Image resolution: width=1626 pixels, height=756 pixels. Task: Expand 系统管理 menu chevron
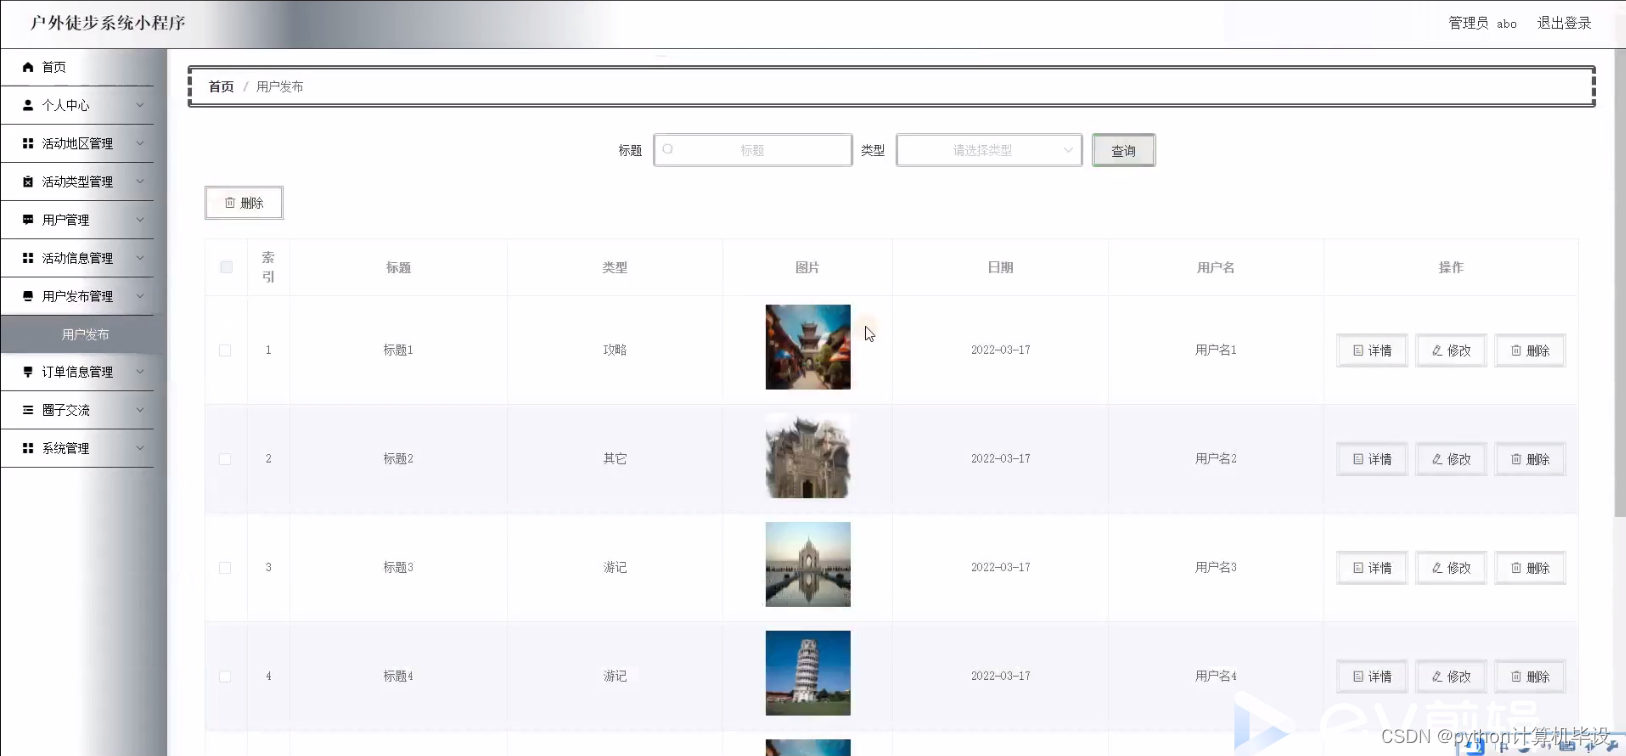click(140, 448)
